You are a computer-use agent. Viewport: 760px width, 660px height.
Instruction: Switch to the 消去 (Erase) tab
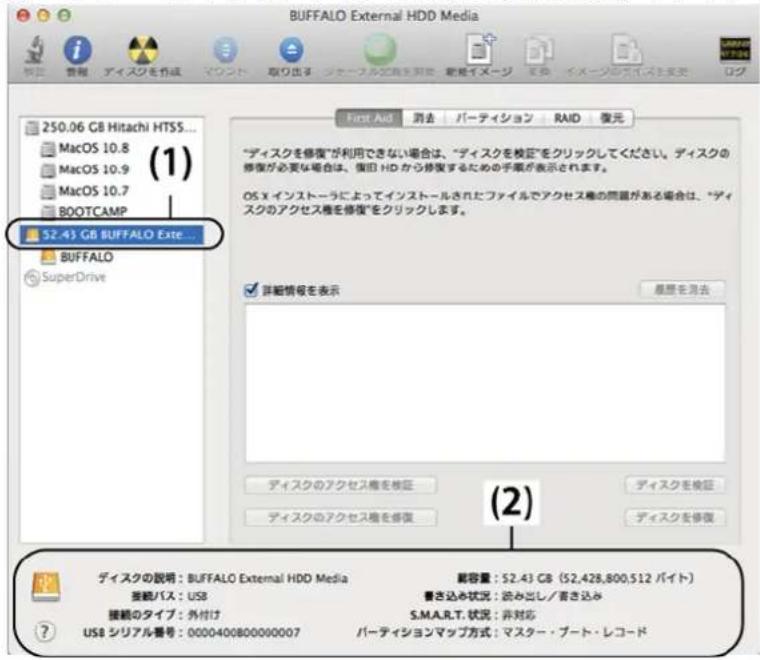point(424,118)
